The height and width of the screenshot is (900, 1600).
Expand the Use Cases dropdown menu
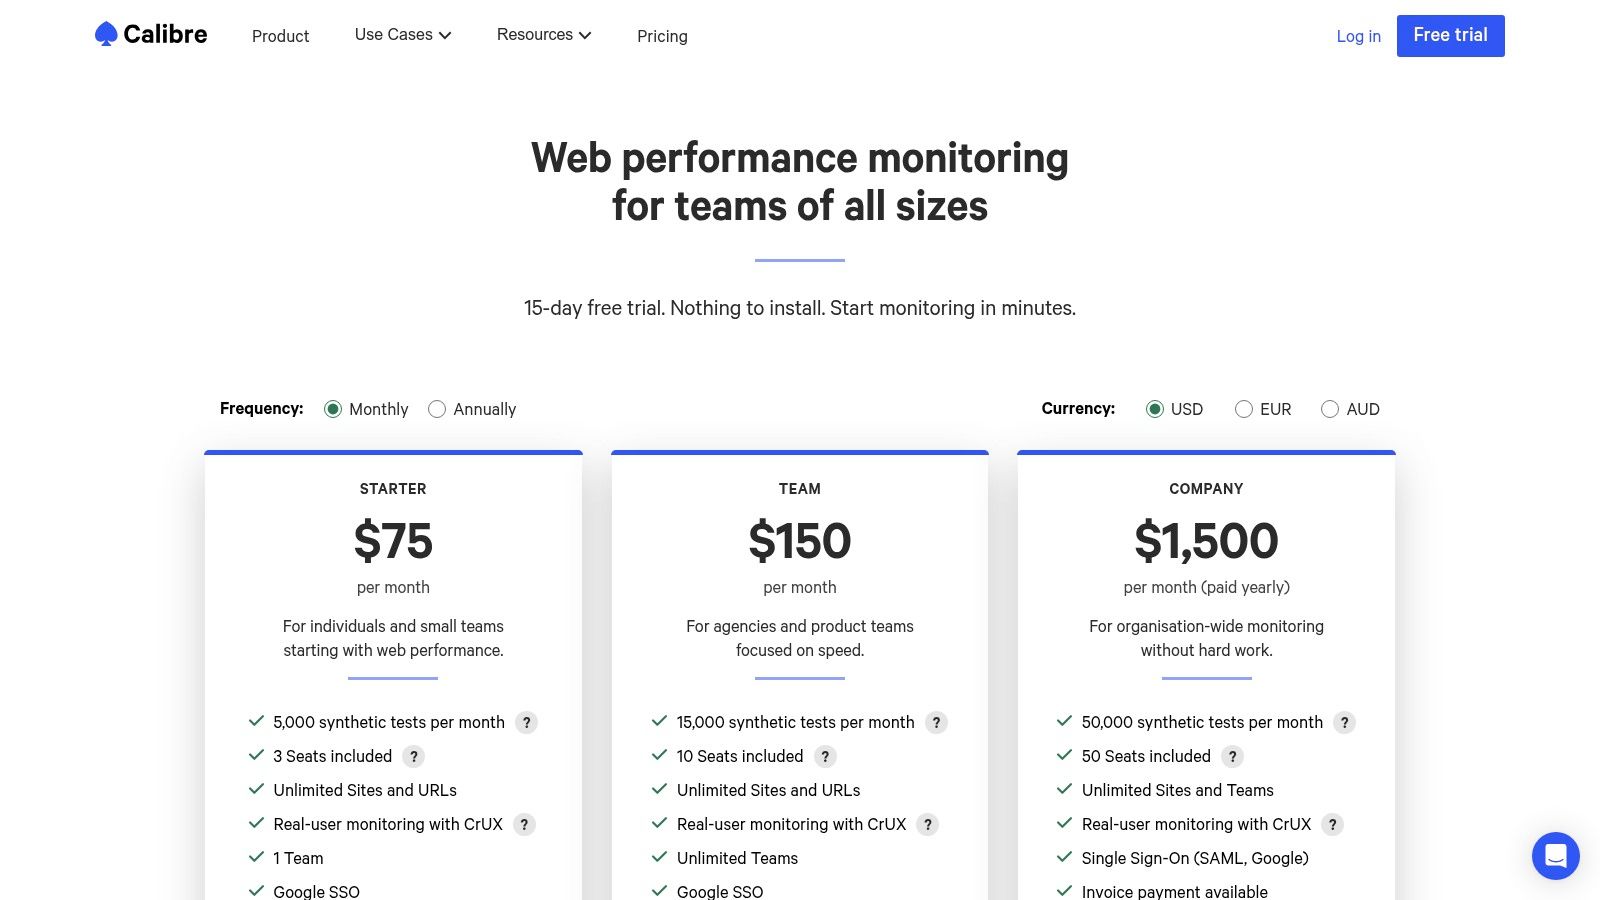click(x=403, y=35)
